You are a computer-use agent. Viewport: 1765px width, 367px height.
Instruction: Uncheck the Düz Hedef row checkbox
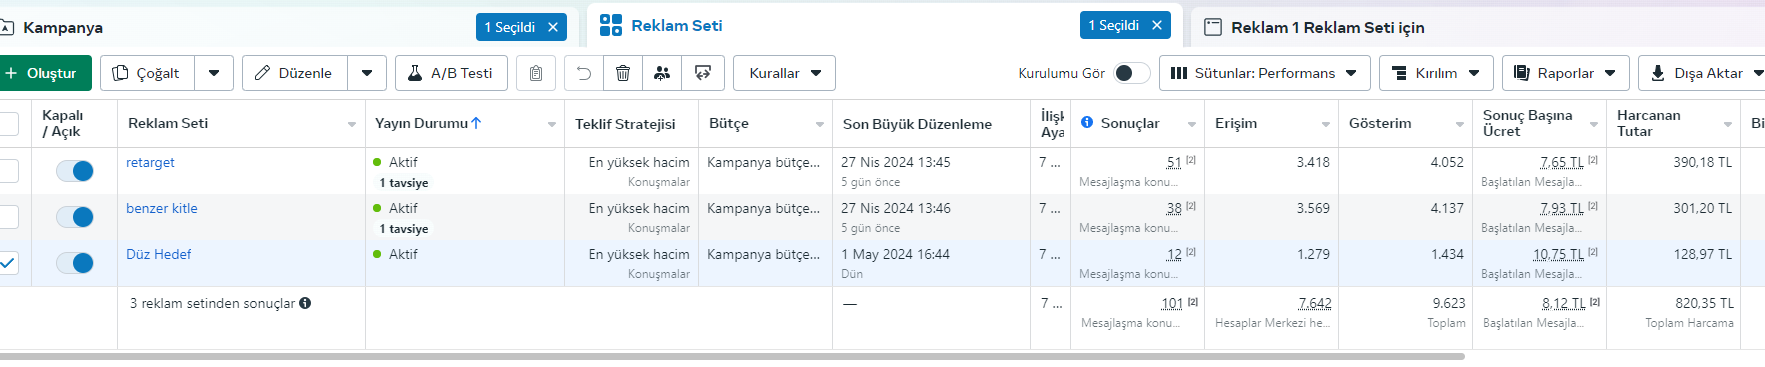[7, 263]
